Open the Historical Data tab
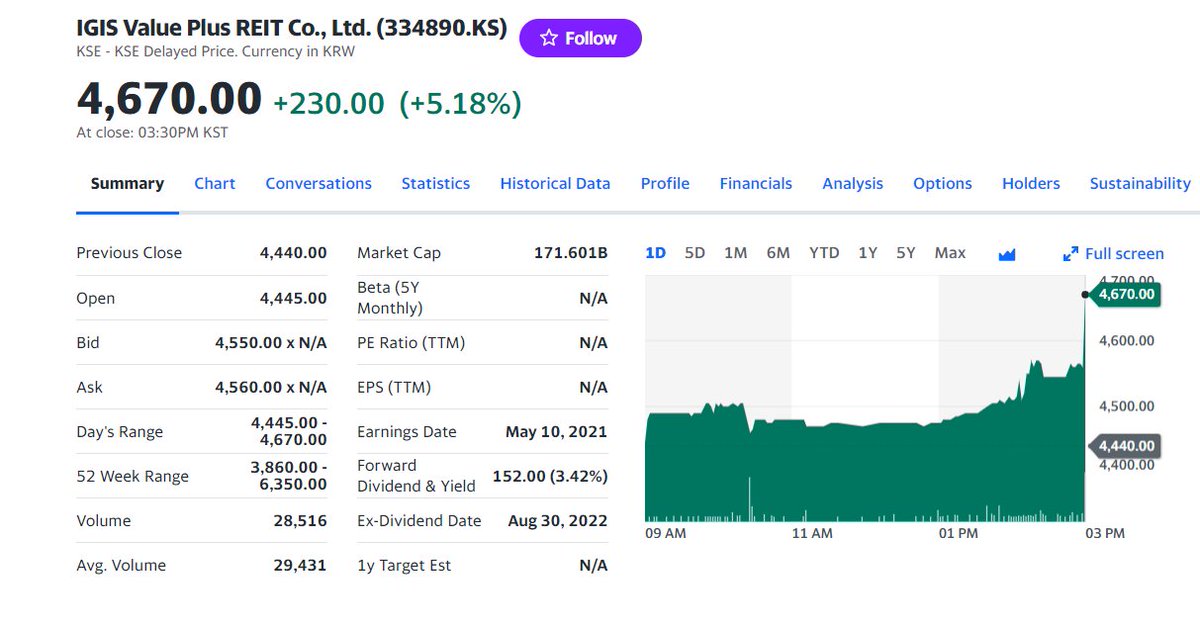 pyautogui.click(x=555, y=184)
